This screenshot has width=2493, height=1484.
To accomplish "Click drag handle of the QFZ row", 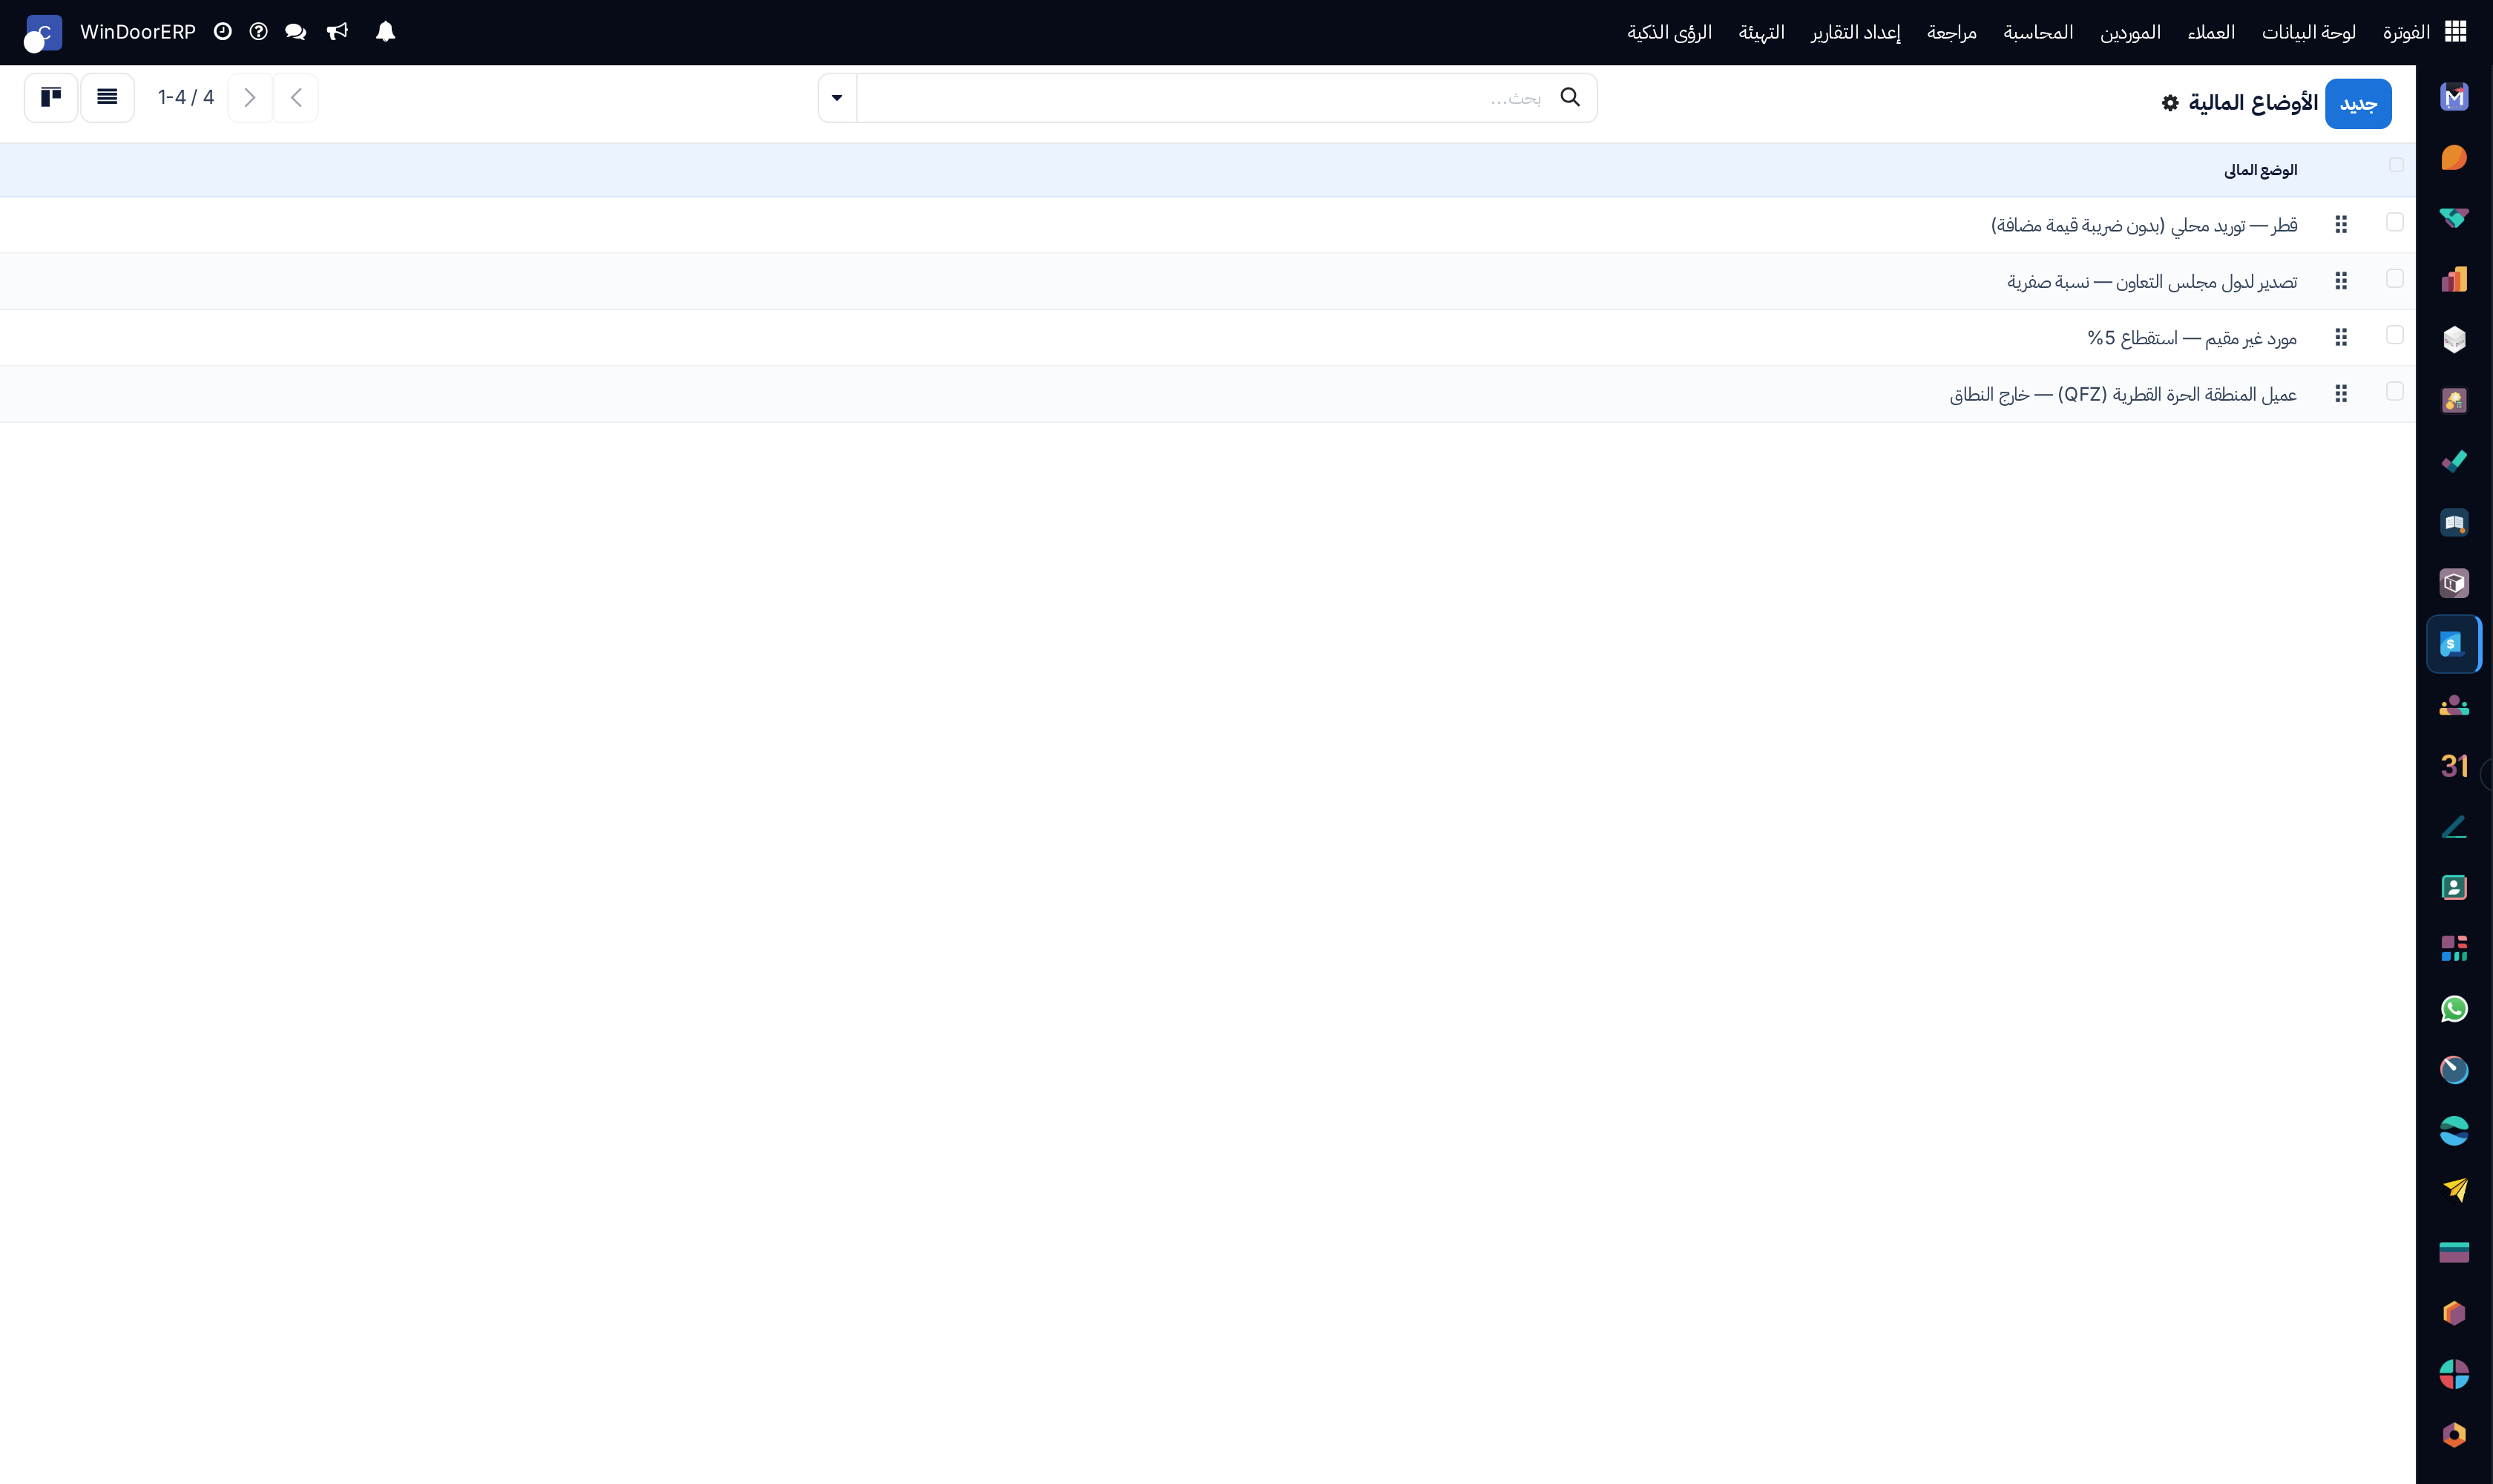I will (x=2341, y=394).
